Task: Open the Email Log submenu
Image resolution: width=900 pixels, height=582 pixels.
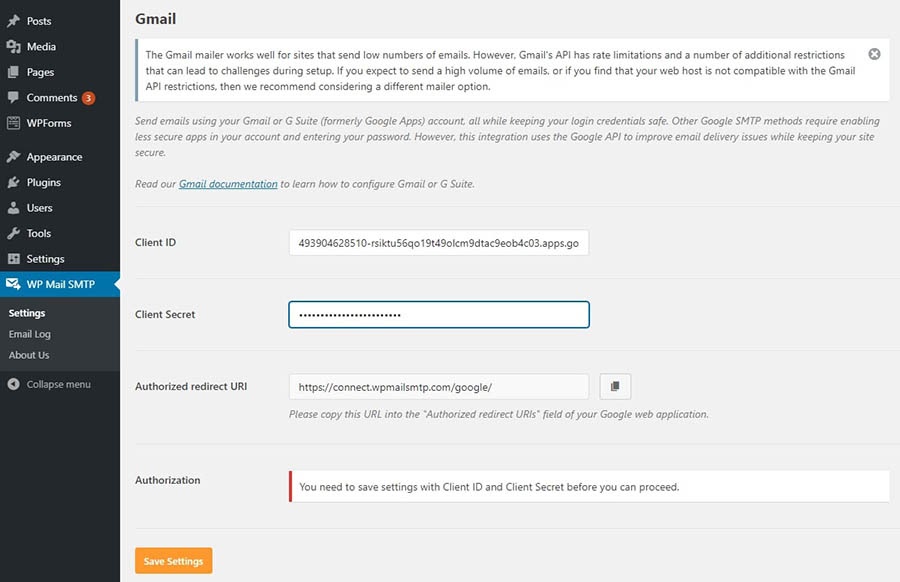Action: pyautogui.click(x=29, y=334)
